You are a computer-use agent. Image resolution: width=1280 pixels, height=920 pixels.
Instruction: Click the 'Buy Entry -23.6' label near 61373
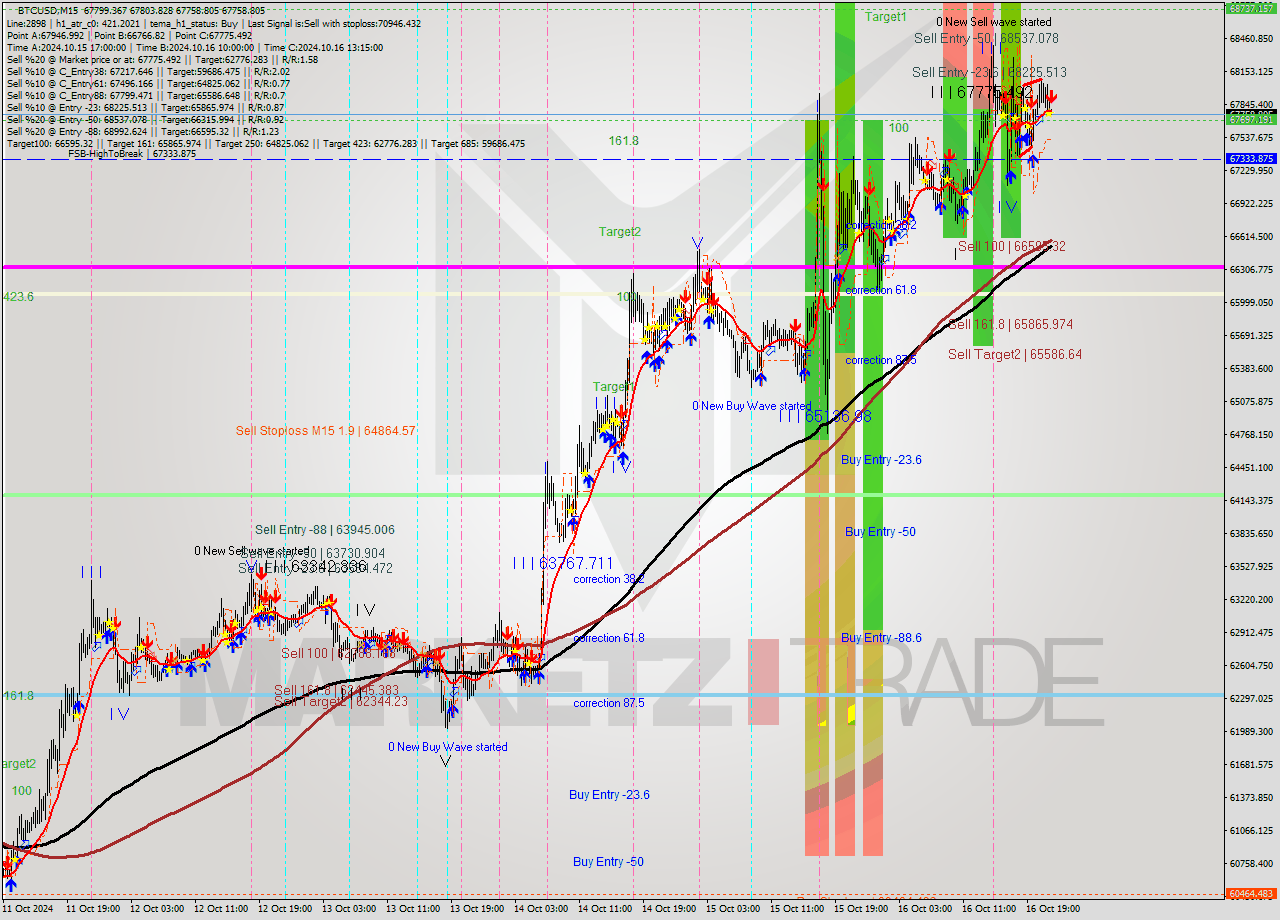pyautogui.click(x=609, y=795)
